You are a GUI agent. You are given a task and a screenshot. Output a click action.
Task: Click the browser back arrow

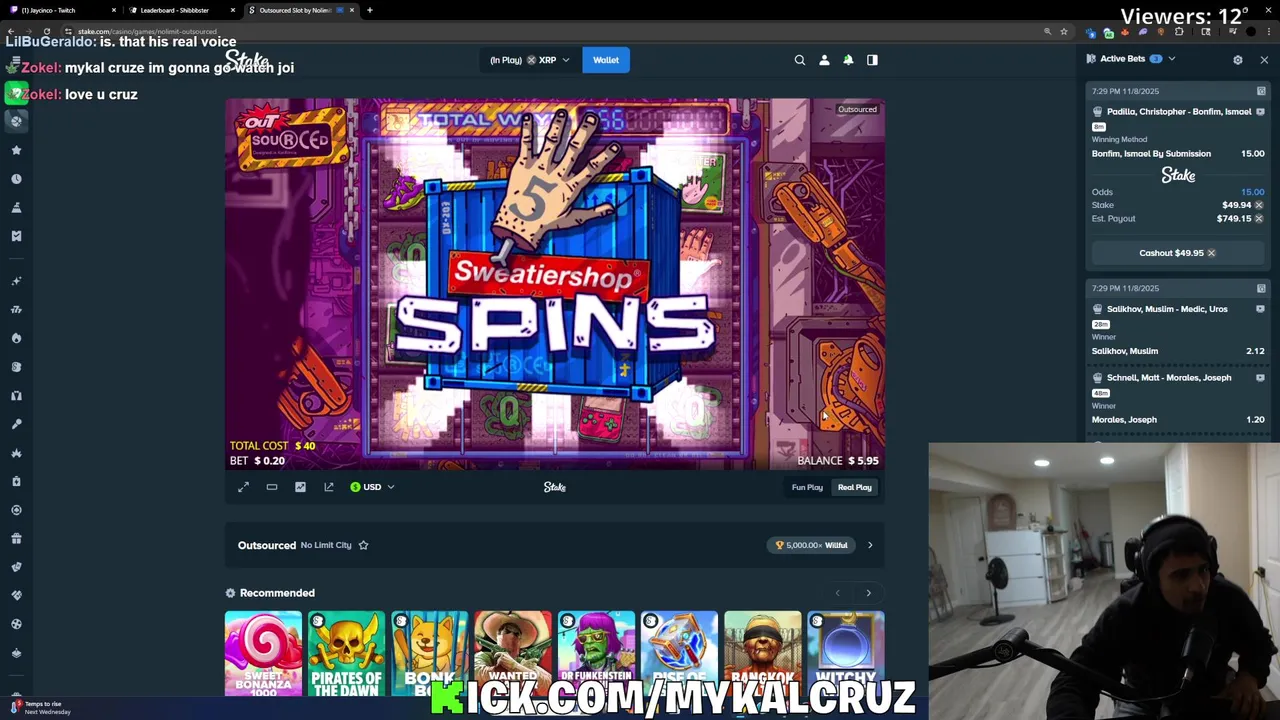(10, 32)
